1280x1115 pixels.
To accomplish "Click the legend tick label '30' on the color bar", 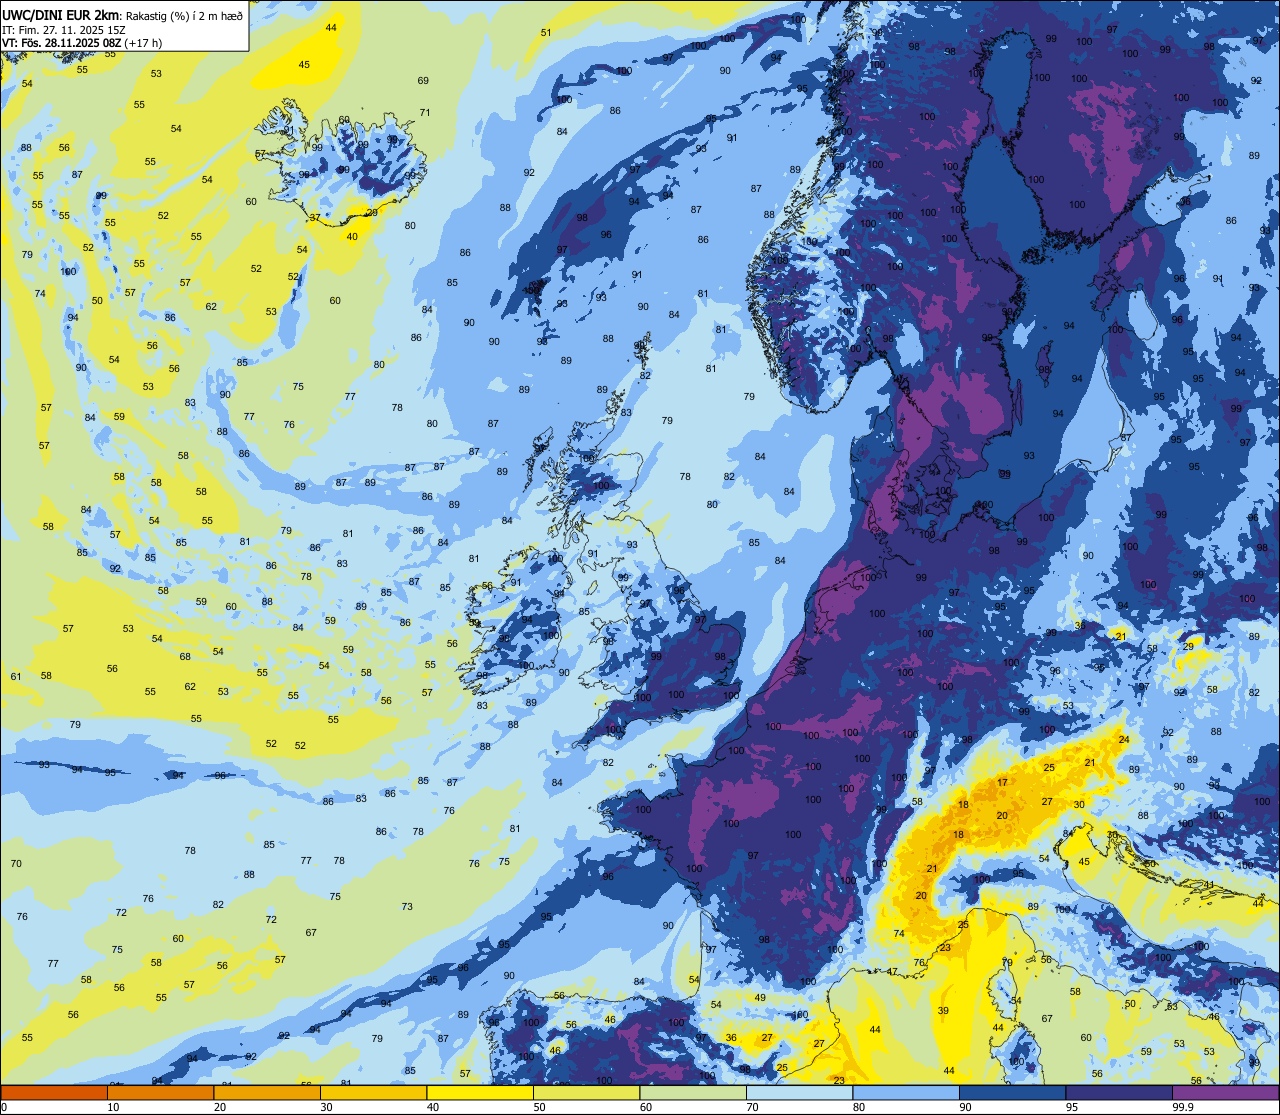I will point(326,1107).
